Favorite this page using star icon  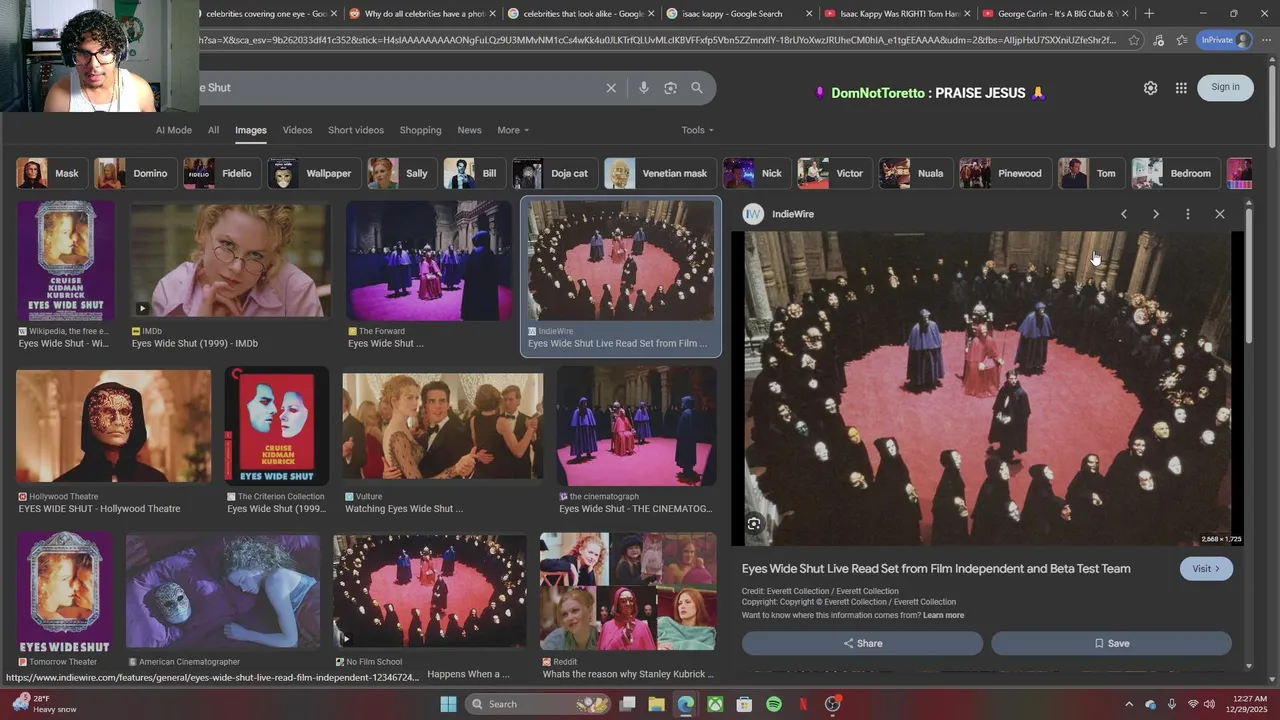tap(1134, 40)
